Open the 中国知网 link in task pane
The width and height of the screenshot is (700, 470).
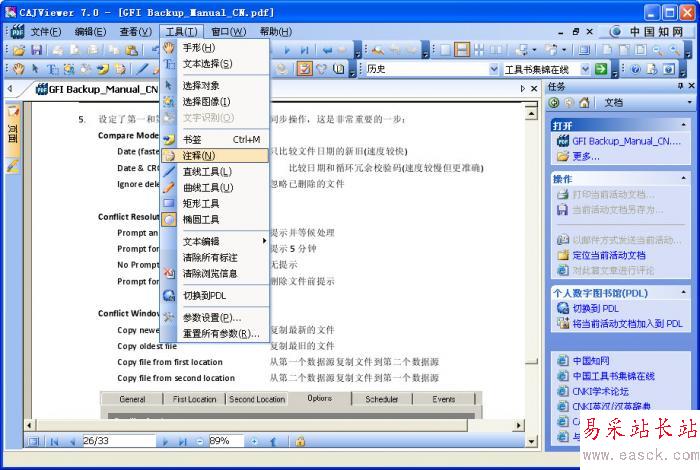[x=591, y=361]
